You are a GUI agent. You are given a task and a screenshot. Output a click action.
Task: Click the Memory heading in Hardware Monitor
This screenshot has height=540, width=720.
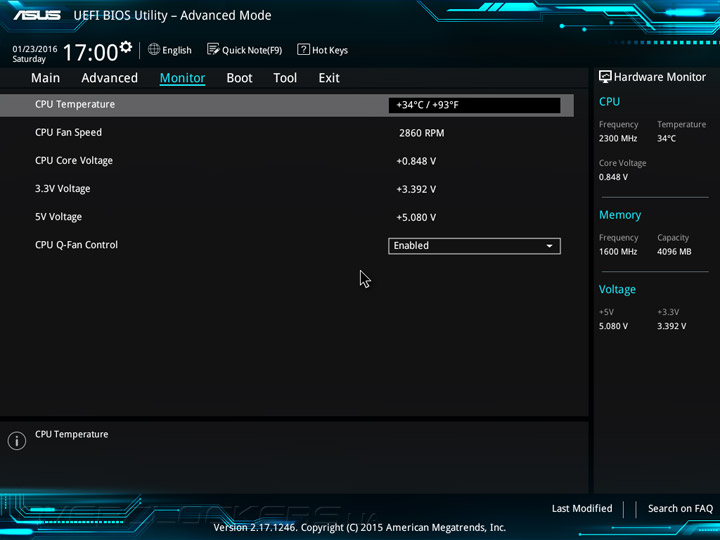[620, 215]
